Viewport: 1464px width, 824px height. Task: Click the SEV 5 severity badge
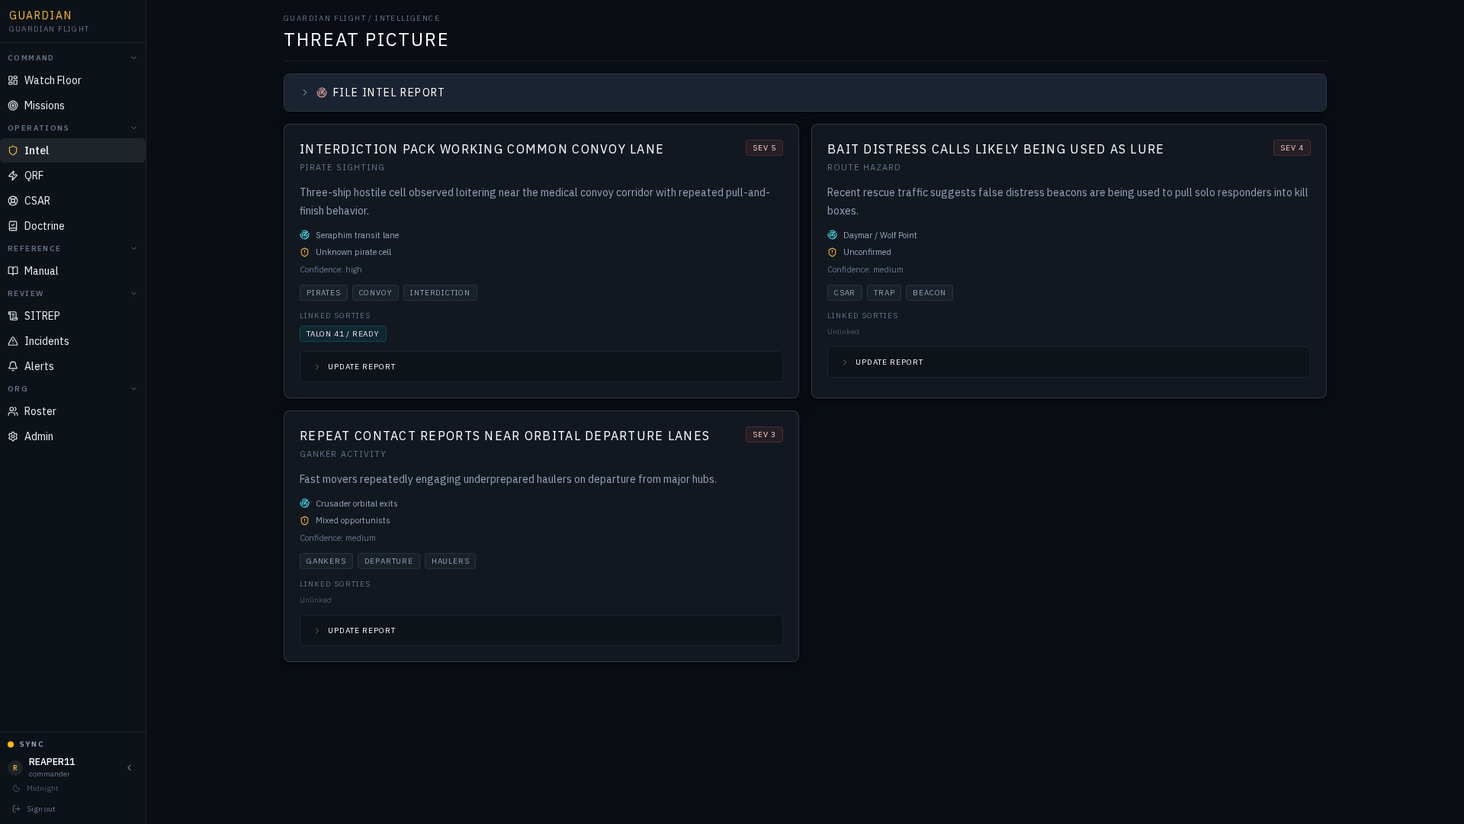click(764, 148)
